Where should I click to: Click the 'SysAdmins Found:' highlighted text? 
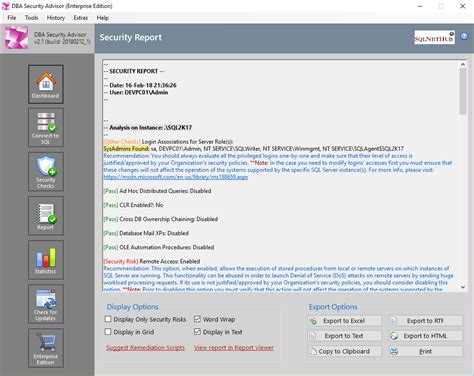point(126,149)
